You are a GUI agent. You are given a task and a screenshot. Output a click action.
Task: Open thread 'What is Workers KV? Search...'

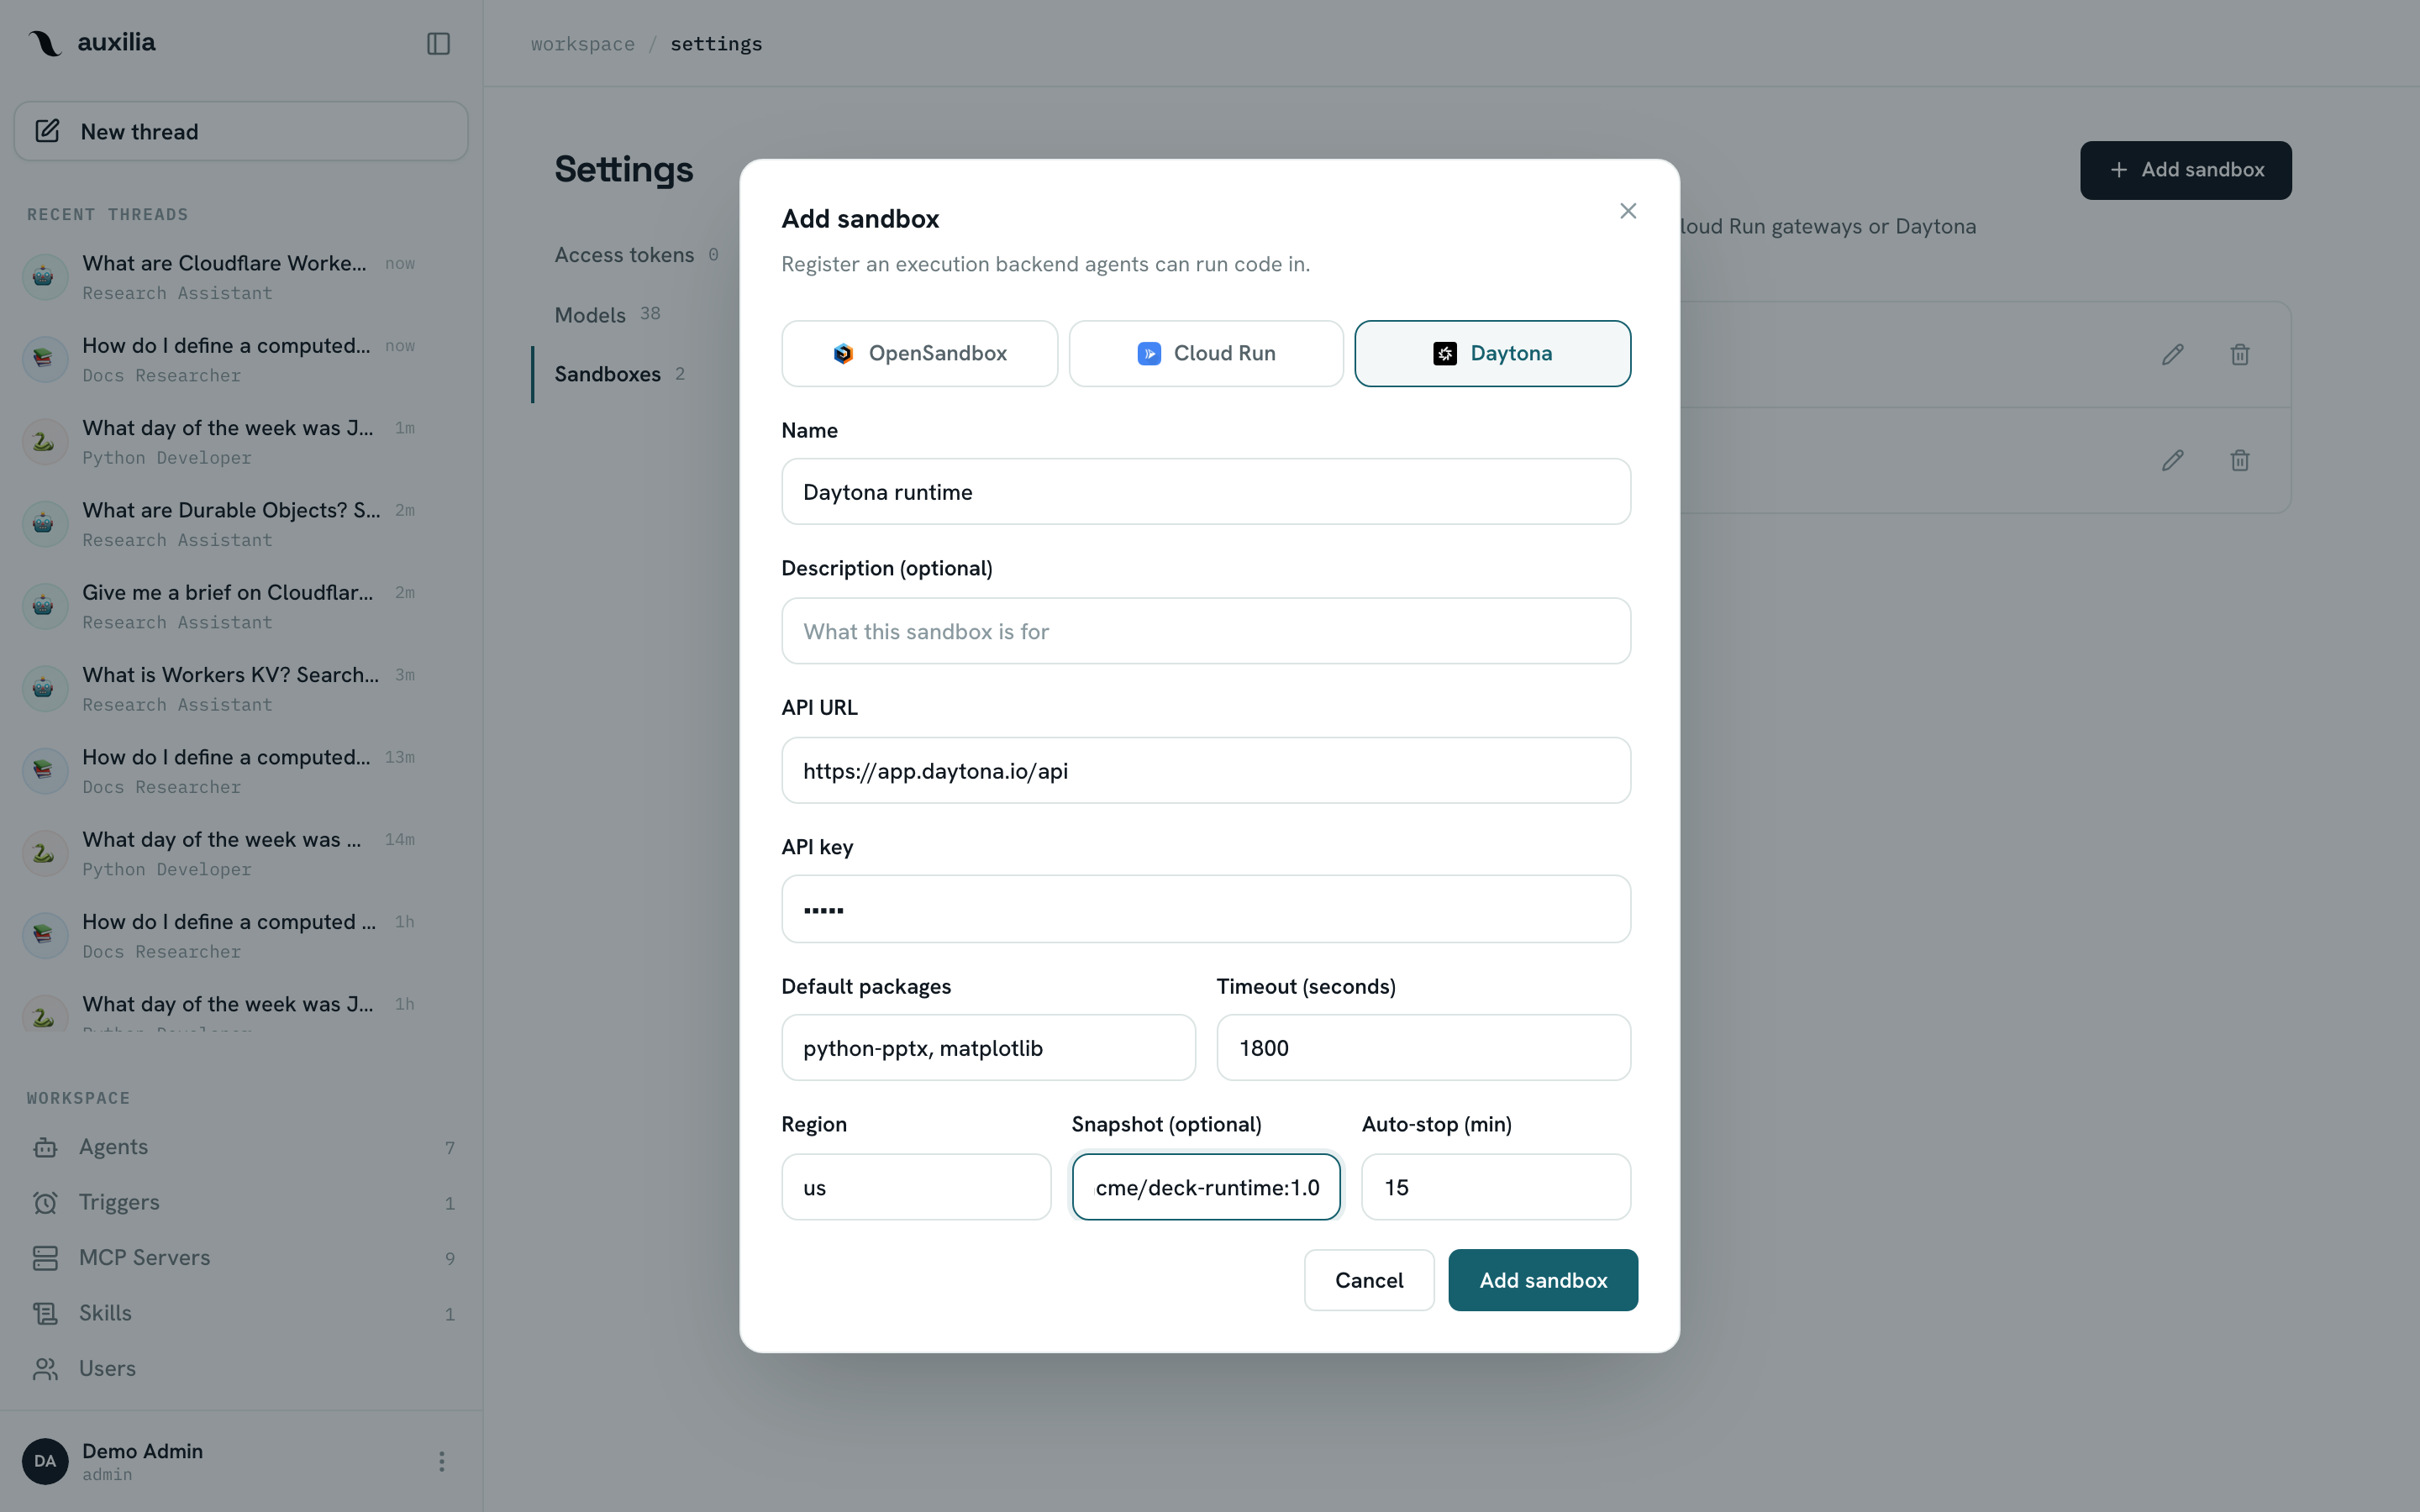(241, 688)
